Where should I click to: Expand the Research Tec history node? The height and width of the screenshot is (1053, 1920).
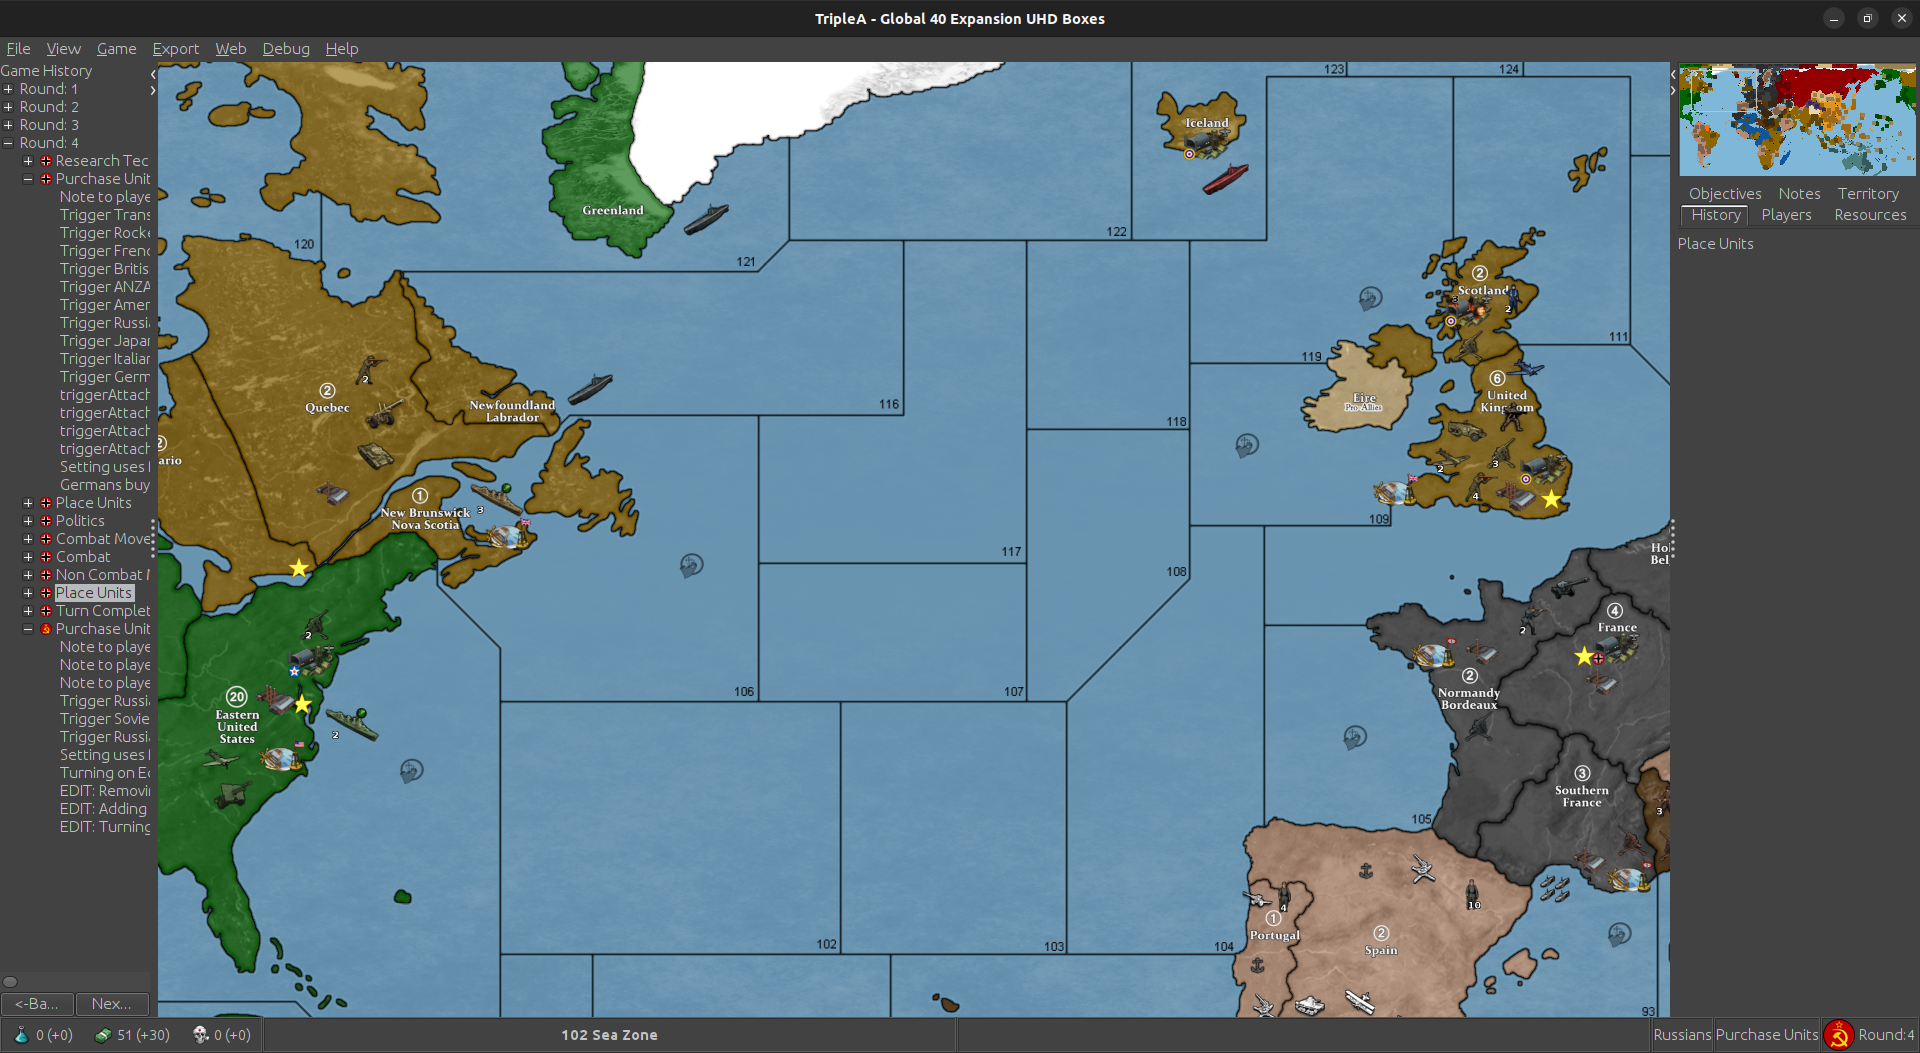tap(28, 161)
